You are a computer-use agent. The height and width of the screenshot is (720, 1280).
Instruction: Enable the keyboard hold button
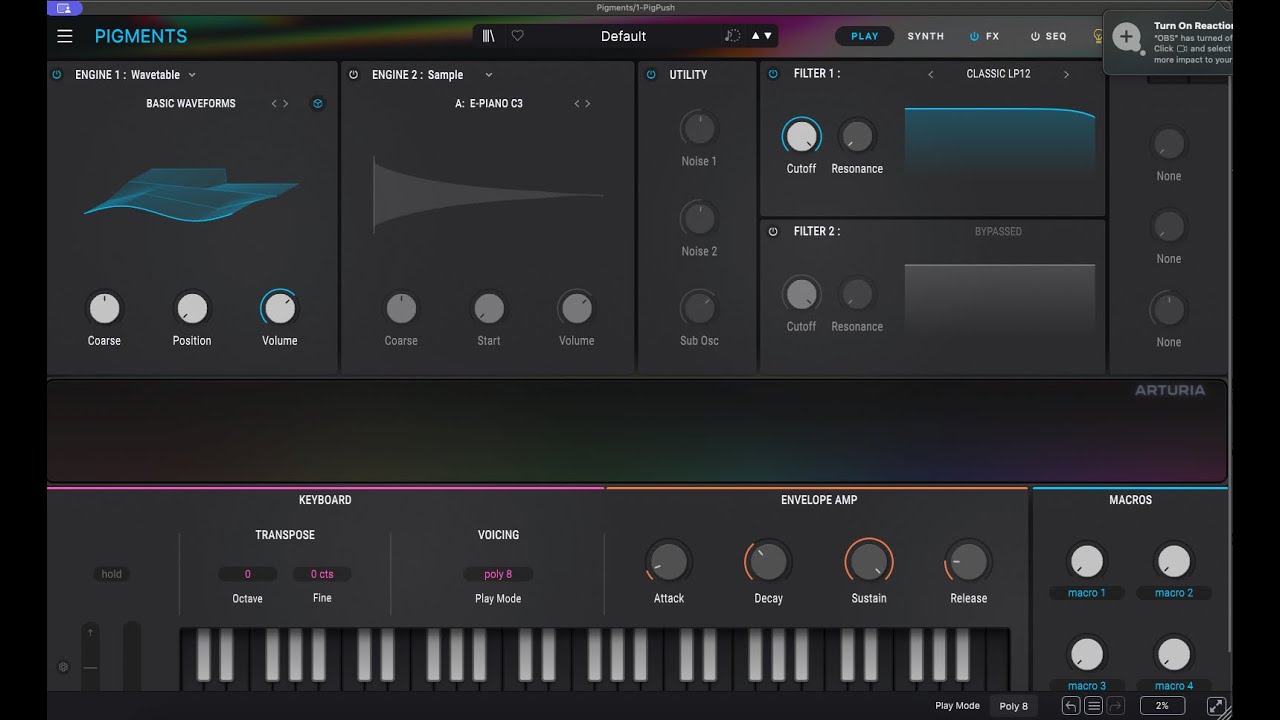coord(112,574)
